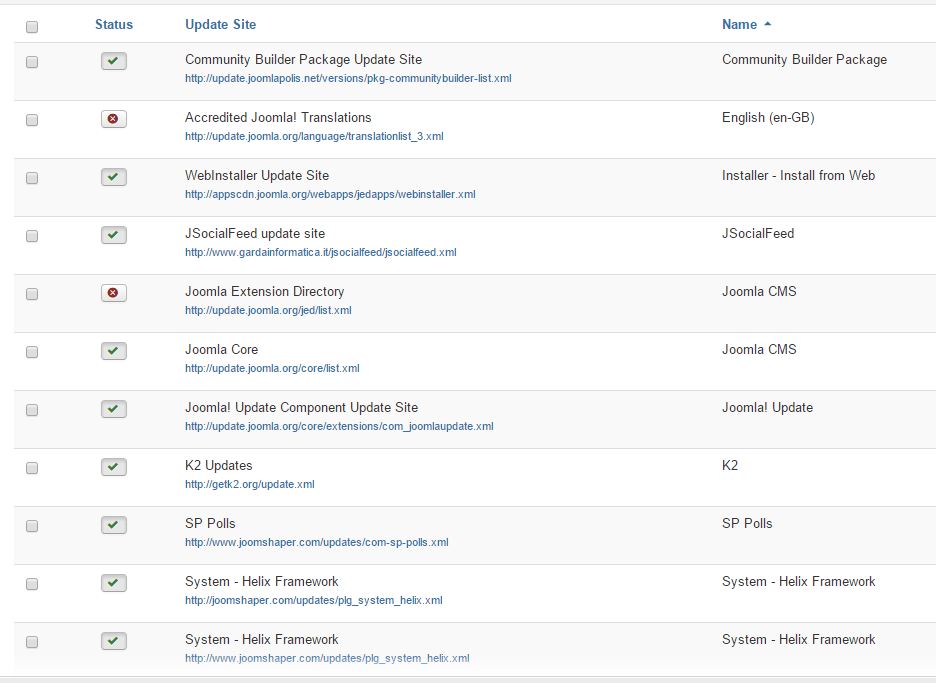Open the com_joomlaupdate.xml link
The image size is (936, 683).
pos(339,426)
